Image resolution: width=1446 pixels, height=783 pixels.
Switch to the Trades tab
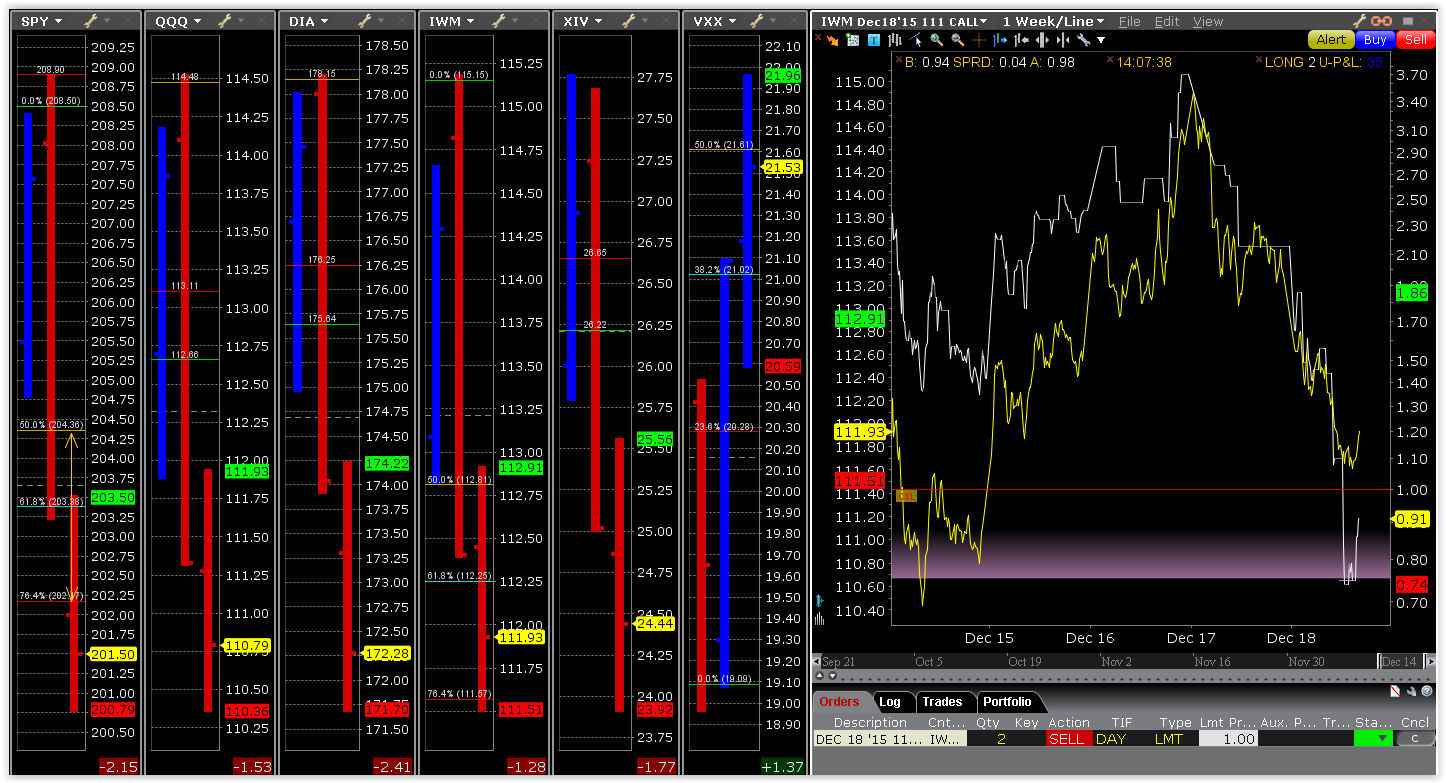coord(942,701)
